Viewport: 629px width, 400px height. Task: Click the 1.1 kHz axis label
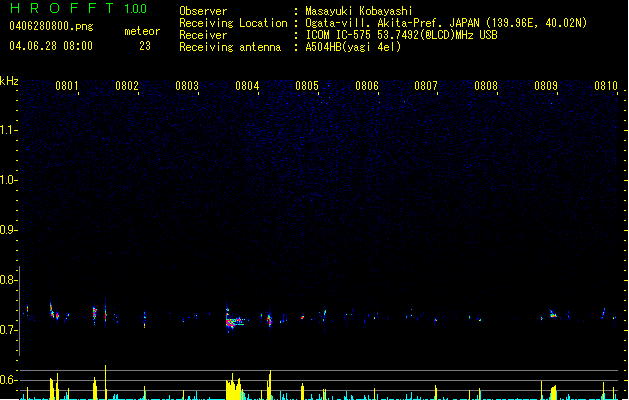pos(9,130)
